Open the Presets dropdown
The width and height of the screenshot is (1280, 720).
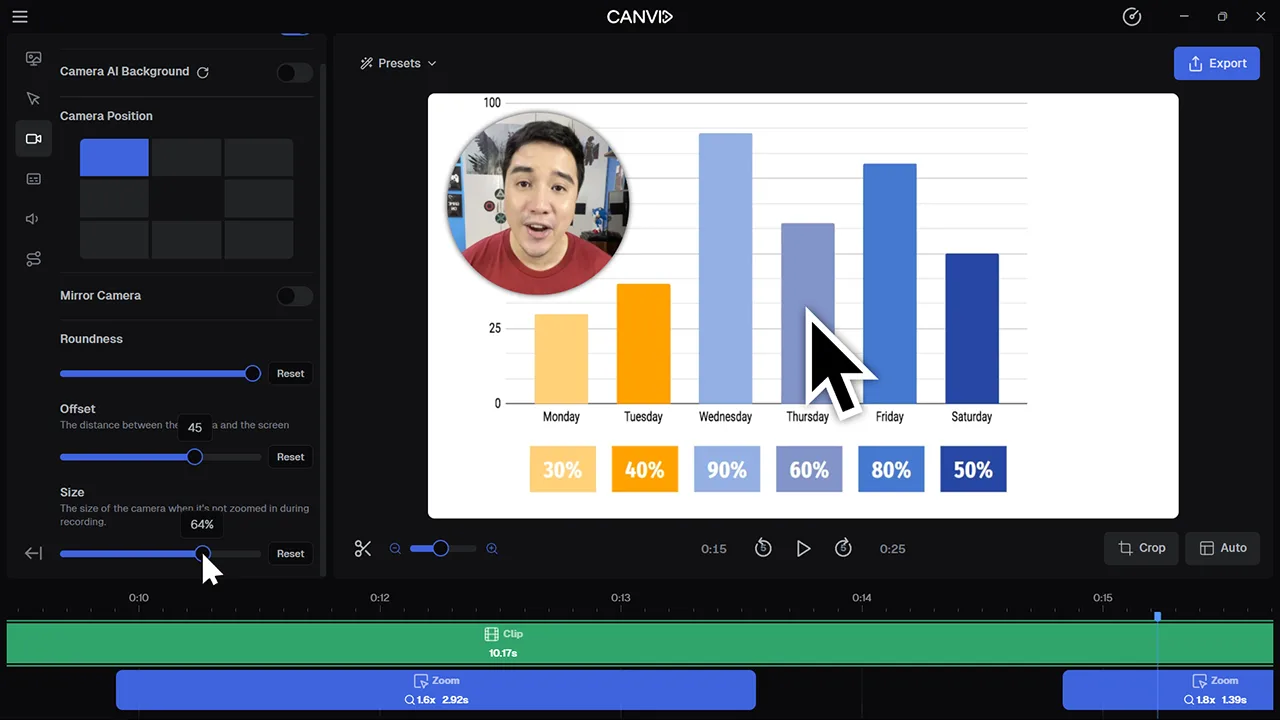[x=398, y=63]
